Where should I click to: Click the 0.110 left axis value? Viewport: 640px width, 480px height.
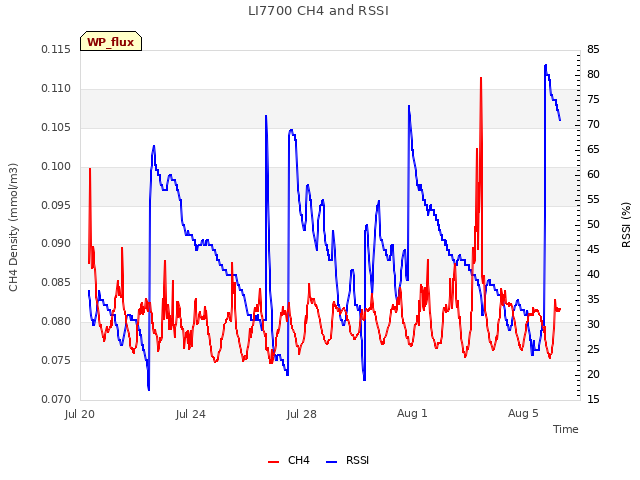coord(56,88)
